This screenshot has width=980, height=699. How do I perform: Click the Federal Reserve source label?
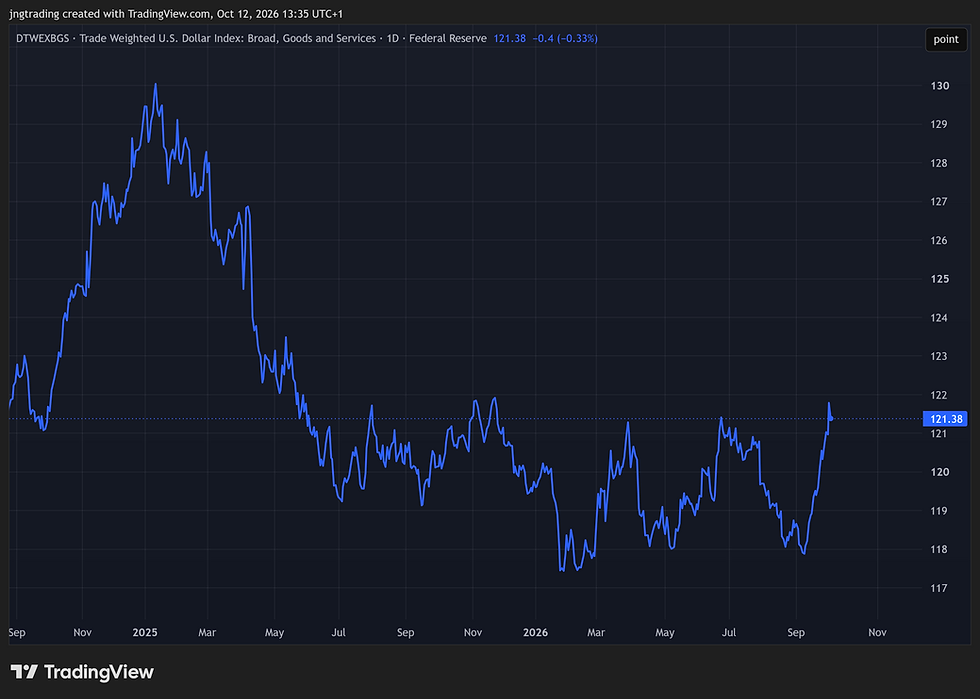448,38
